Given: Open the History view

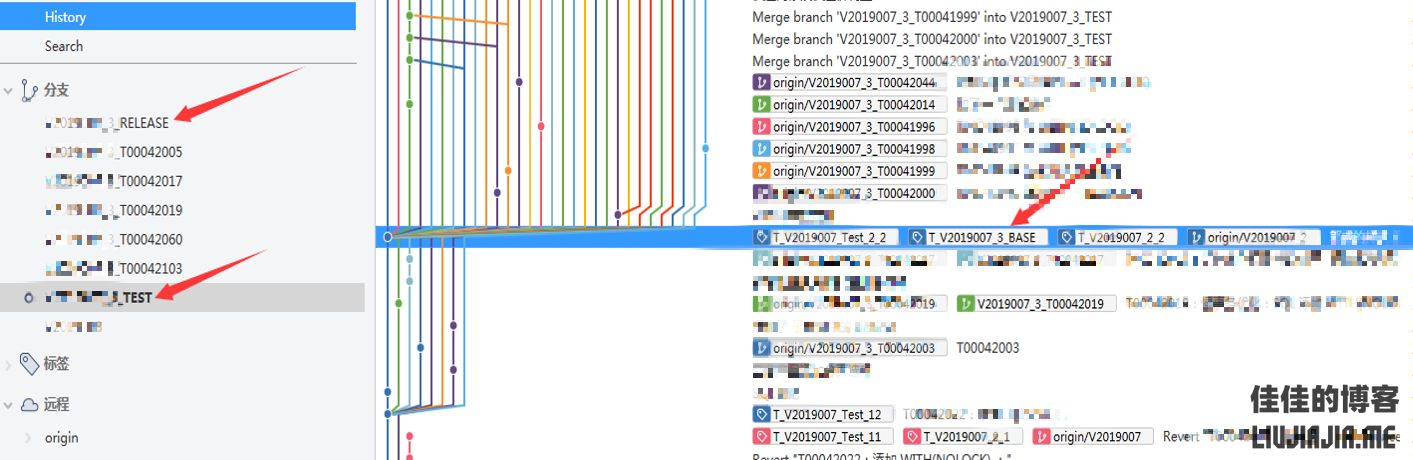Looking at the screenshot, I should pos(65,17).
